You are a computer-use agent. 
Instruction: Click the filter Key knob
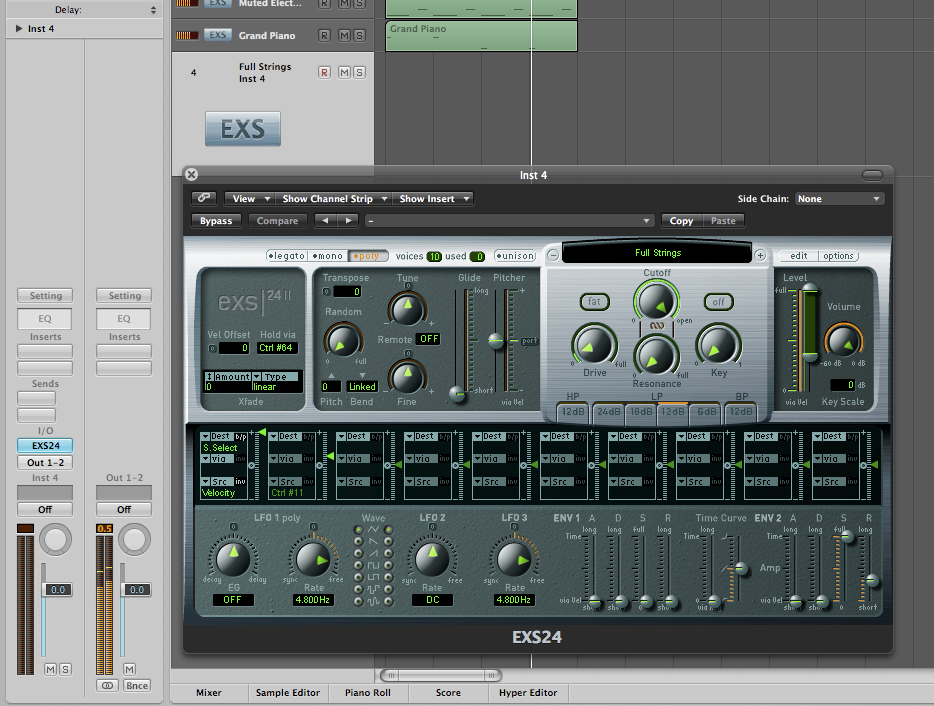point(718,346)
